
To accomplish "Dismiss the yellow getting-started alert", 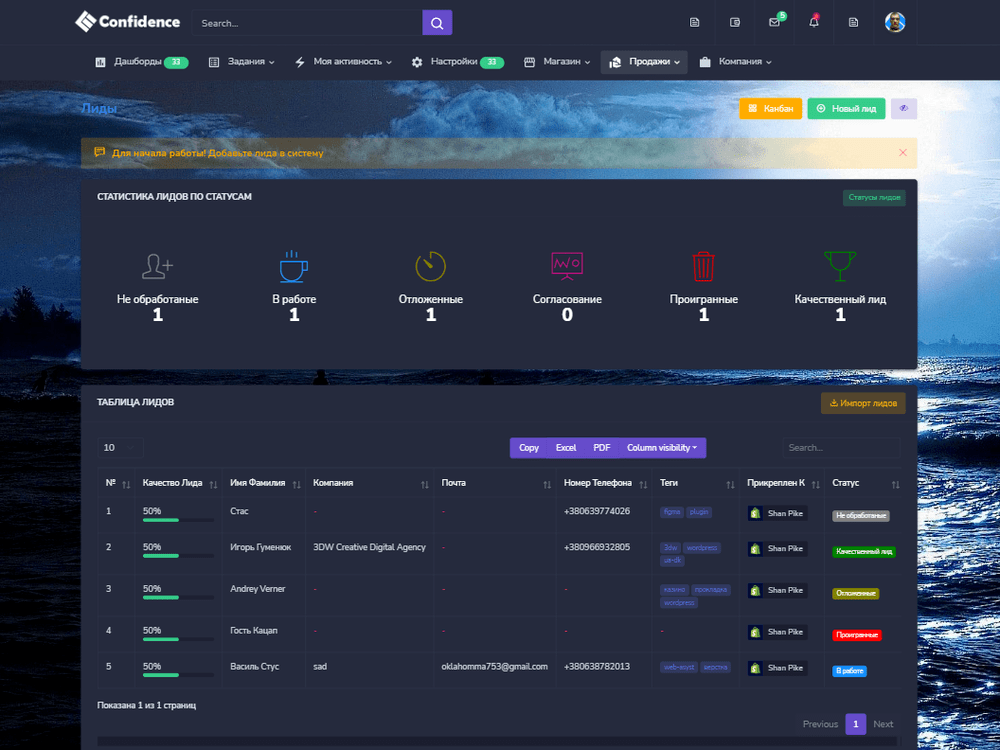I will (x=903, y=153).
